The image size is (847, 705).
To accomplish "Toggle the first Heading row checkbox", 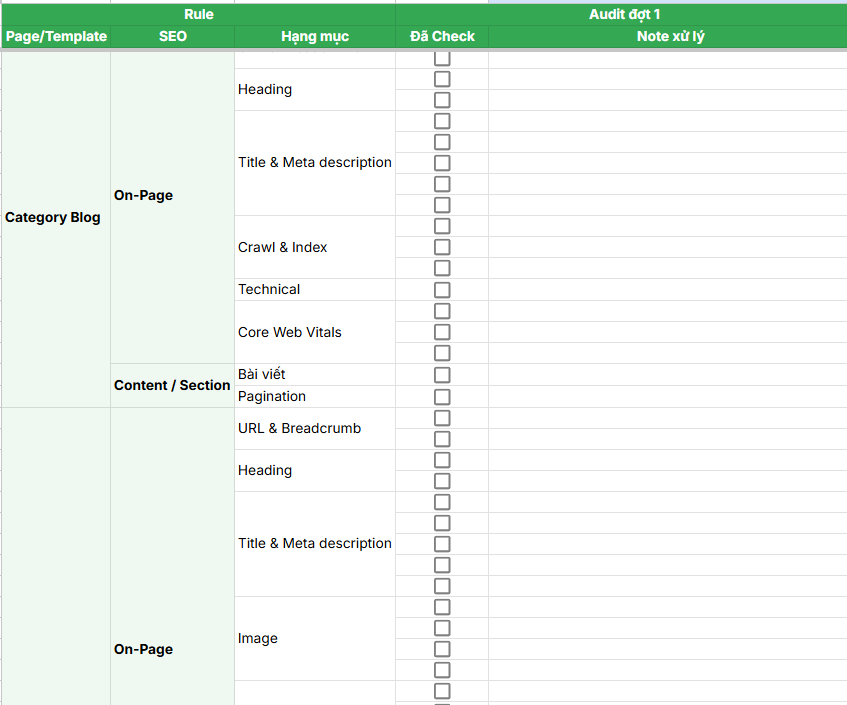I will (441, 78).
